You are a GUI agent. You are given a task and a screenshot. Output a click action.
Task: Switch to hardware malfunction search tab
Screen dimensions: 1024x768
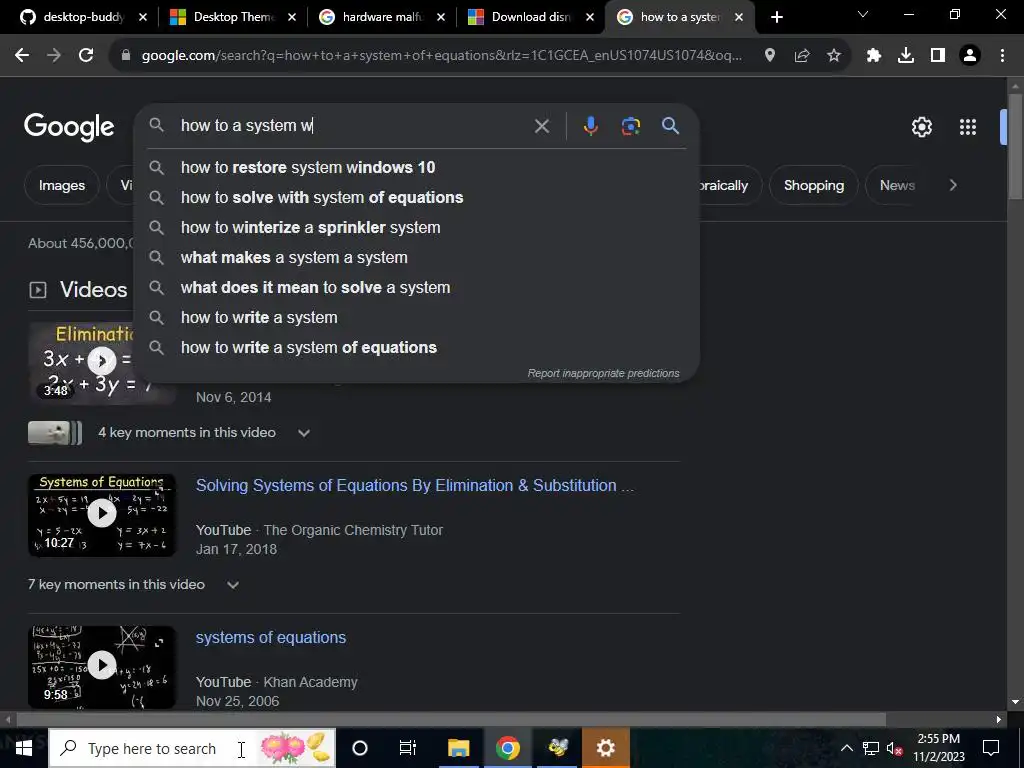pos(381,17)
